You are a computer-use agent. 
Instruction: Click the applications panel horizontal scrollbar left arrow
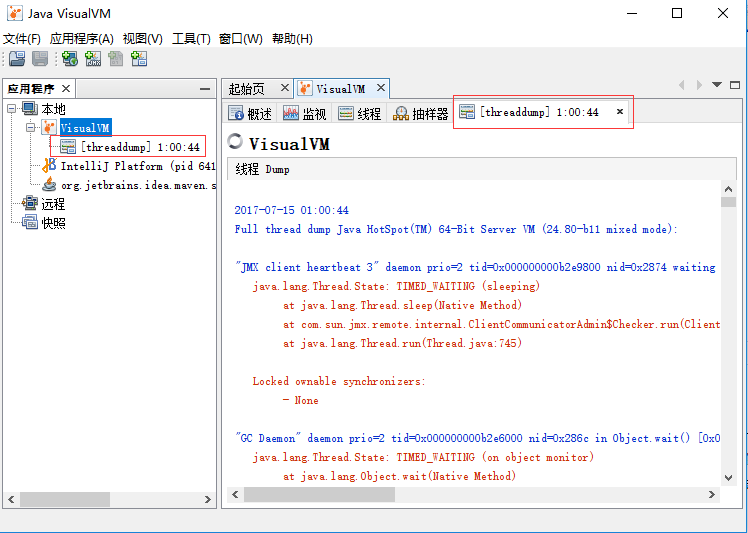[x=11, y=500]
